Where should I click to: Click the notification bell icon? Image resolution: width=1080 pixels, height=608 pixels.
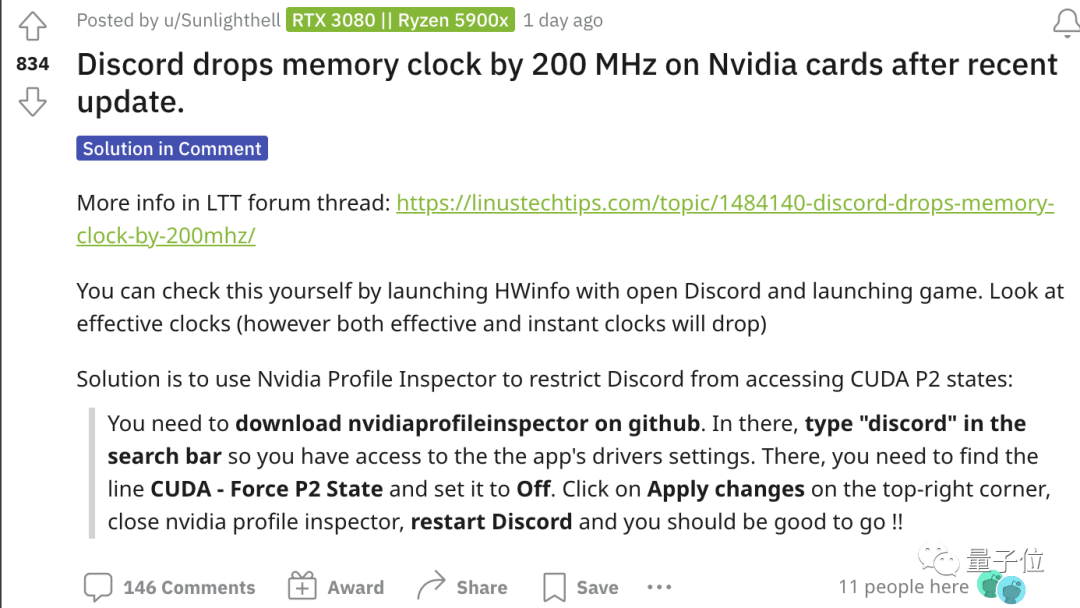tap(1066, 23)
